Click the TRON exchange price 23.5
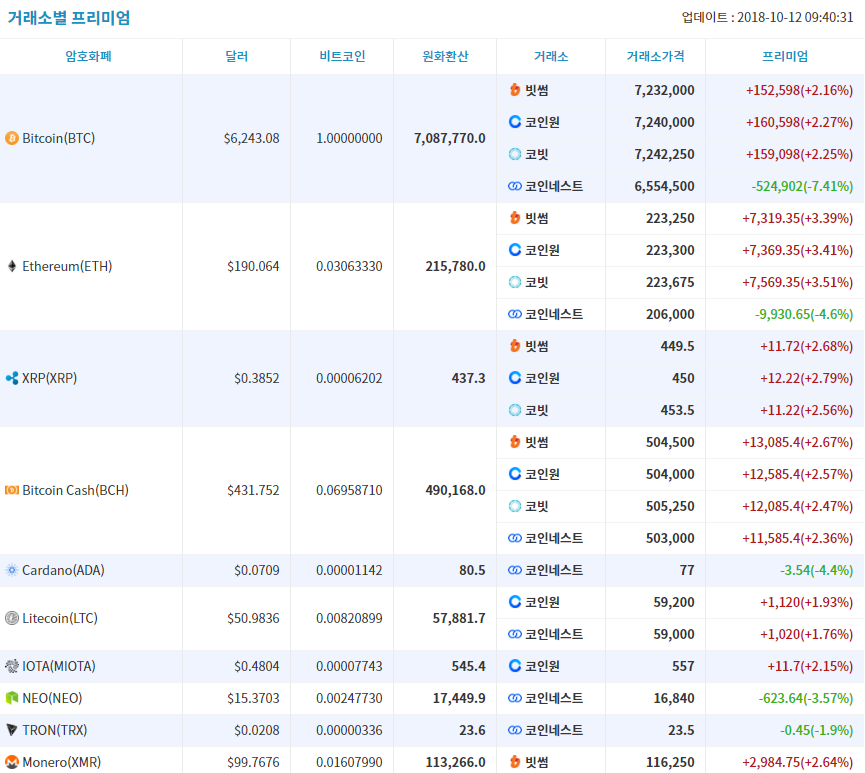The height and width of the screenshot is (773, 865). [x=681, y=730]
